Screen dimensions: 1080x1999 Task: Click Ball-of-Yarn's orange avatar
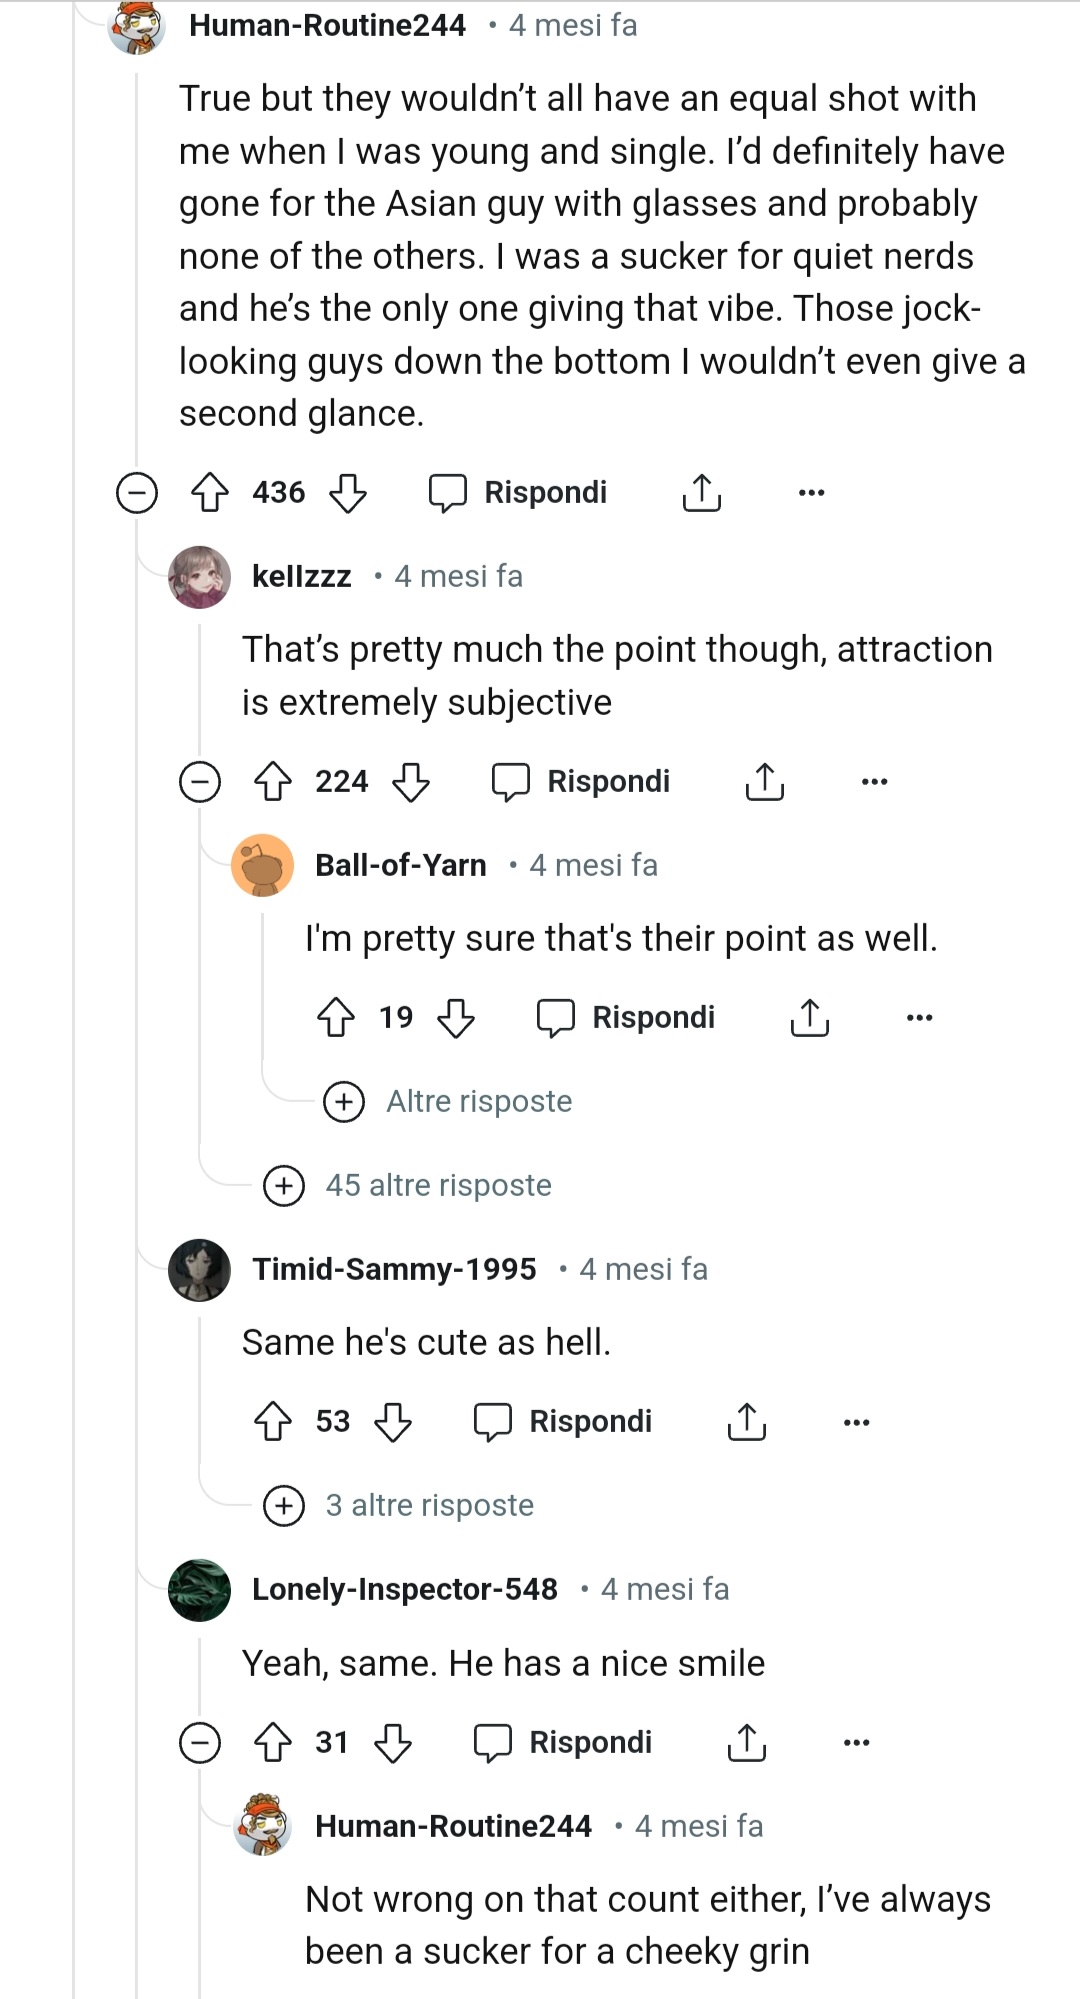[x=263, y=865]
